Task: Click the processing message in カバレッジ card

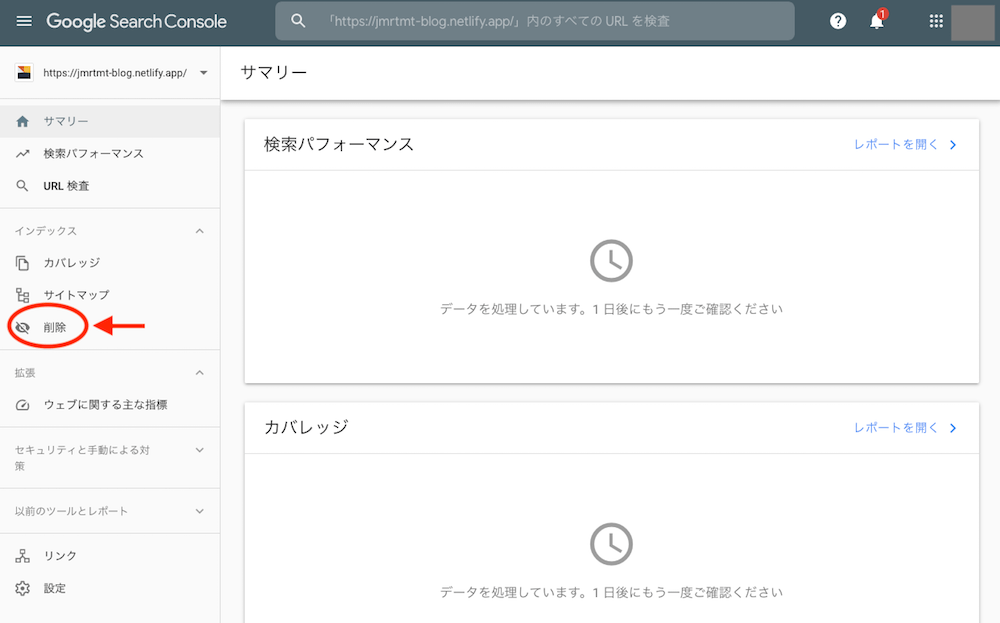Action: pos(611,592)
